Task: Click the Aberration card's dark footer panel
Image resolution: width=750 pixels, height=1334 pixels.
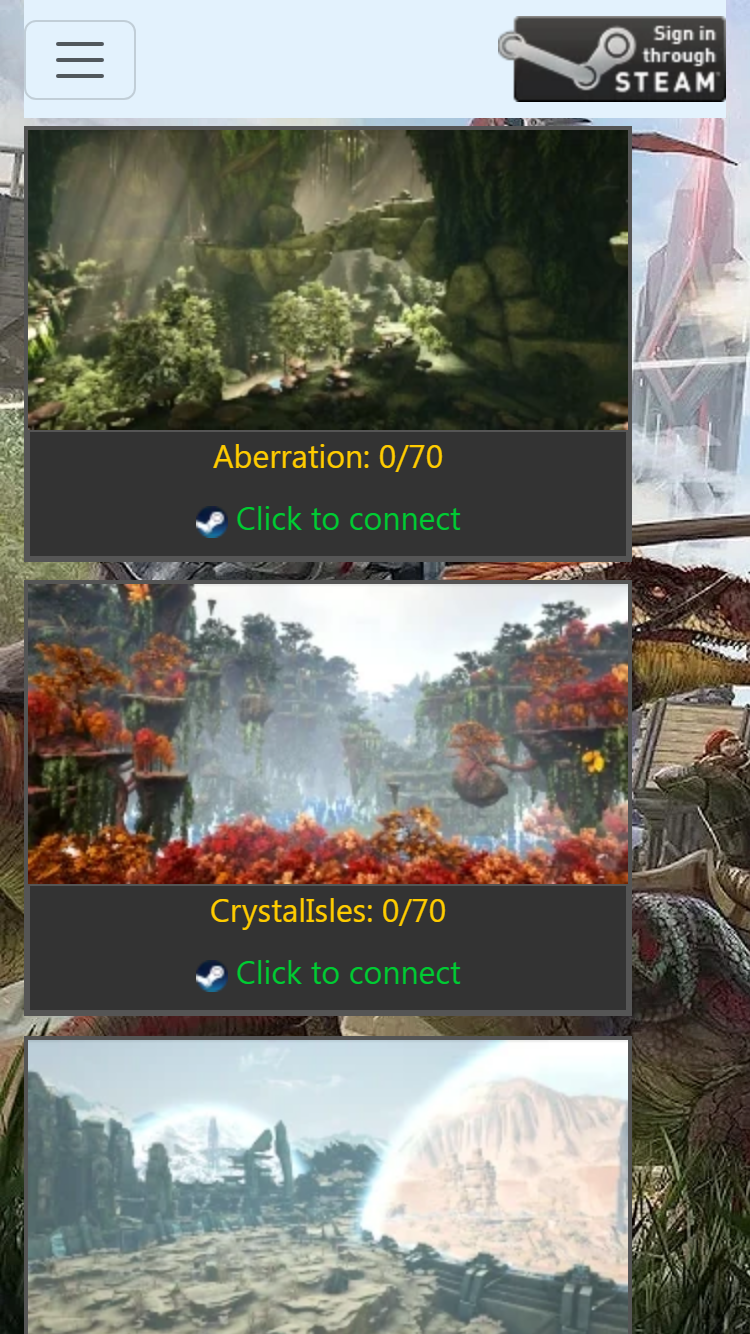Action: 328,493
